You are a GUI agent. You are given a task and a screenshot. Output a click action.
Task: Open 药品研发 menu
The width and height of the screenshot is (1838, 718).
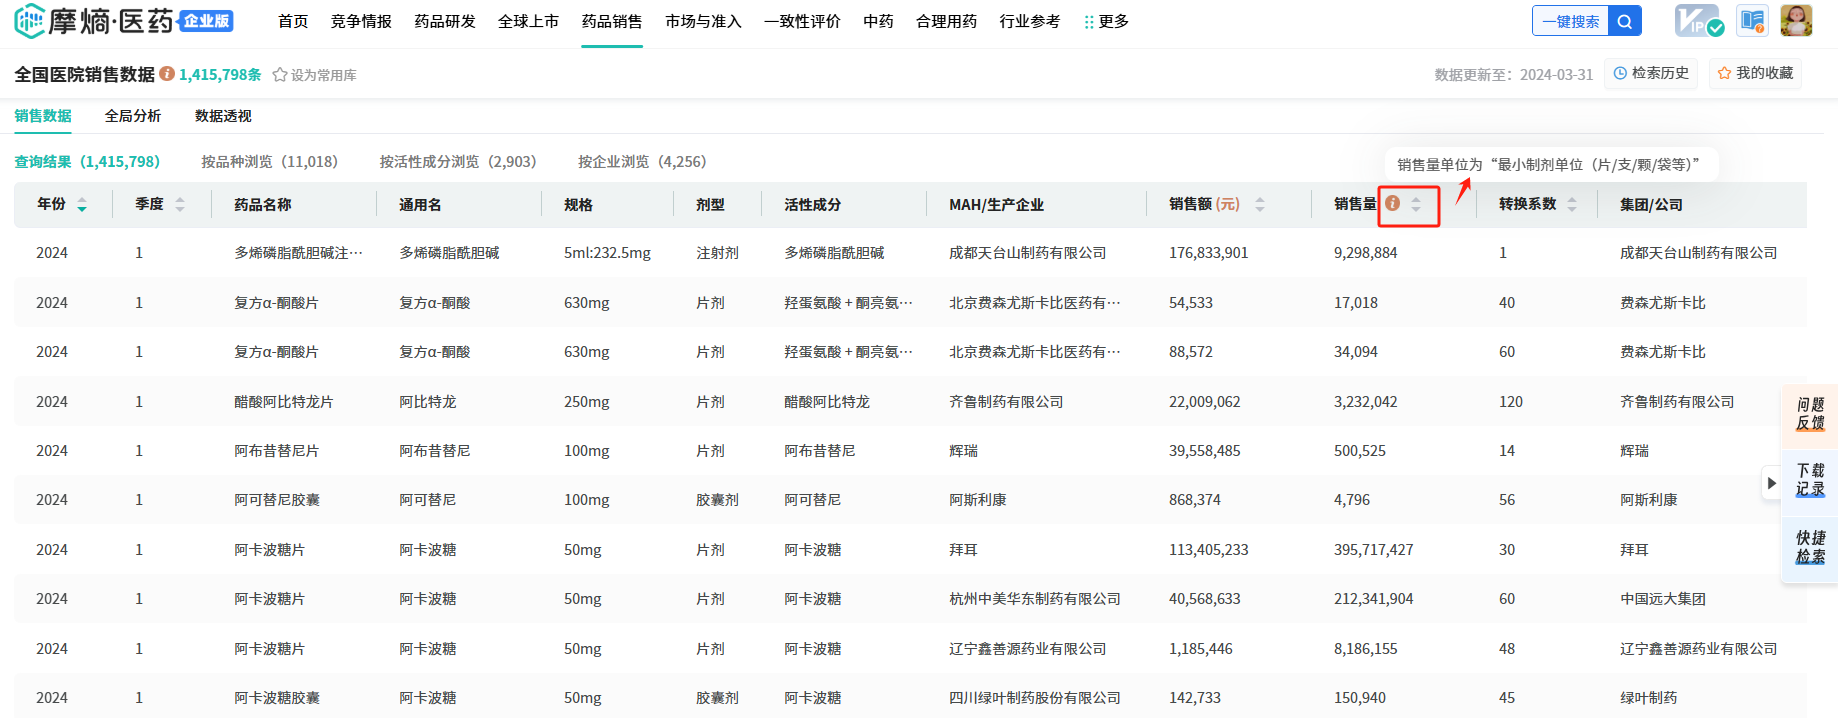(445, 22)
